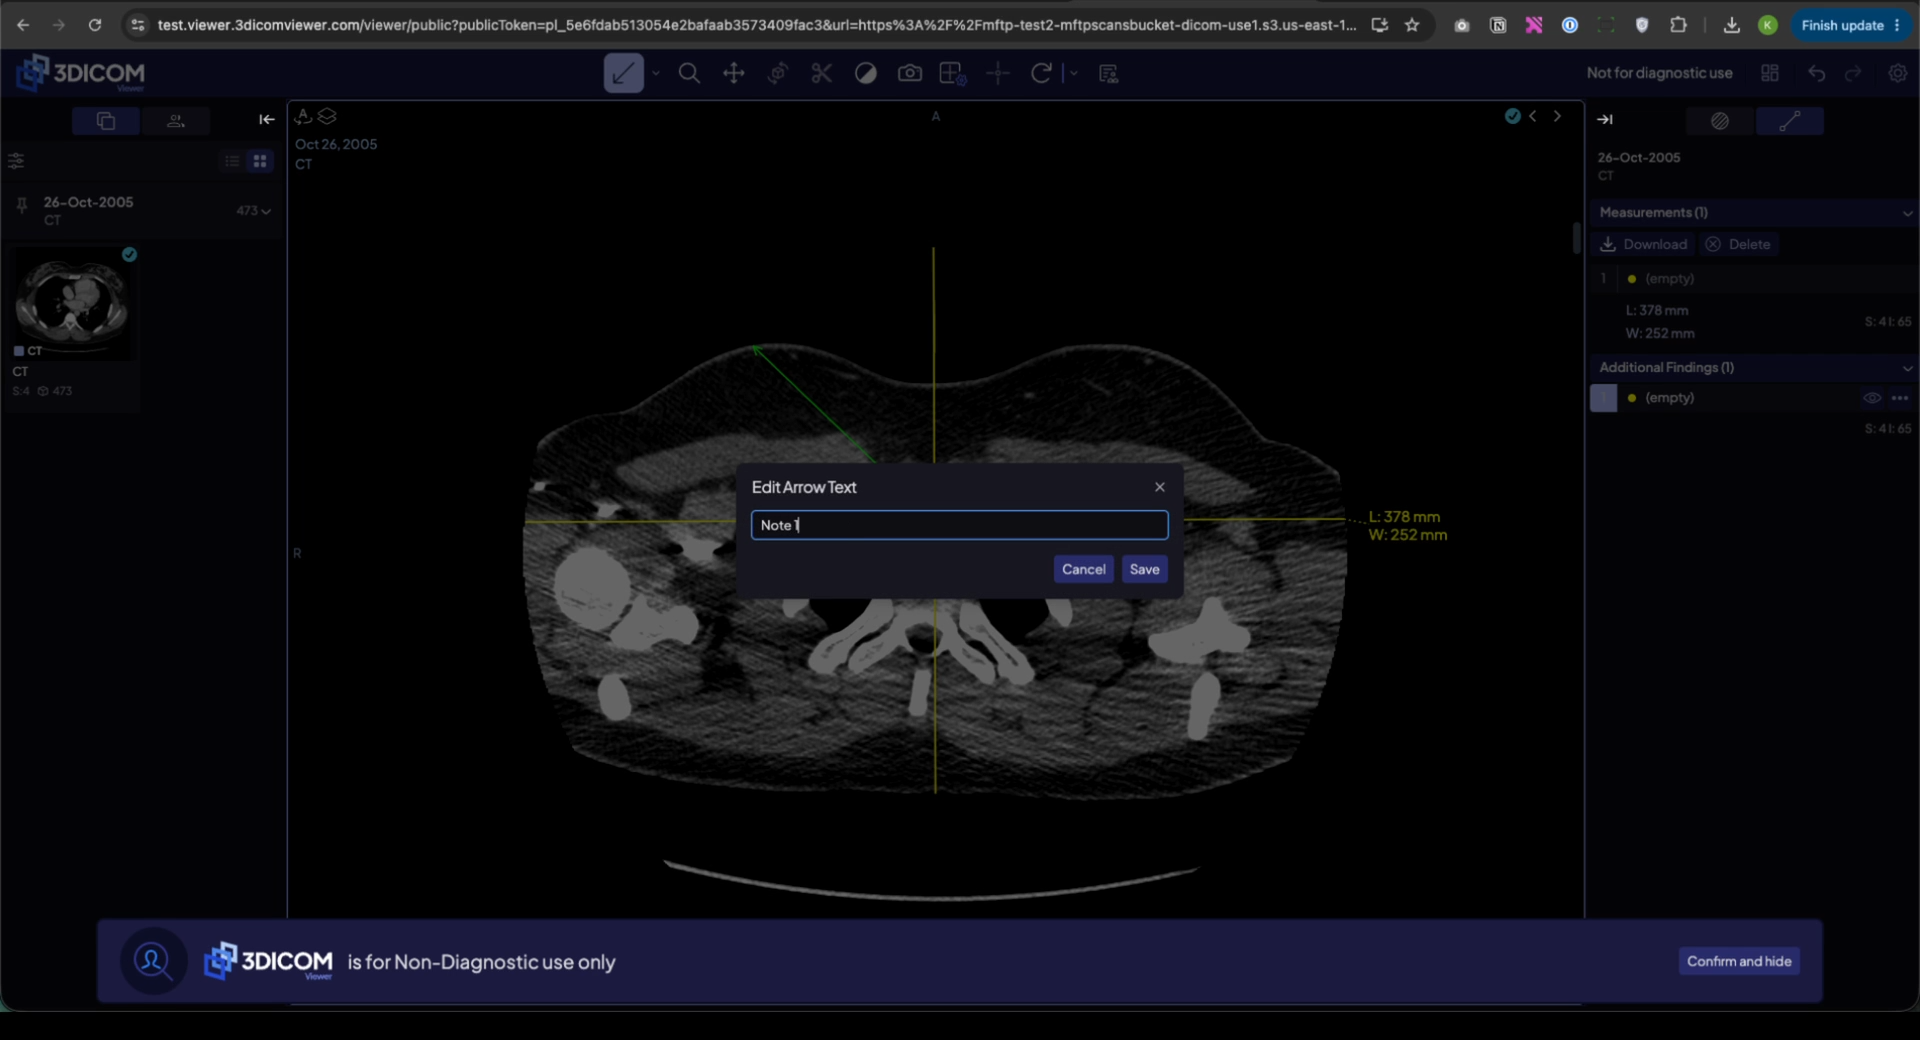This screenshot has width=1920, height=1040.
Task: Open the annotation tool dropdown arrow
Action: tap(656, 73)
